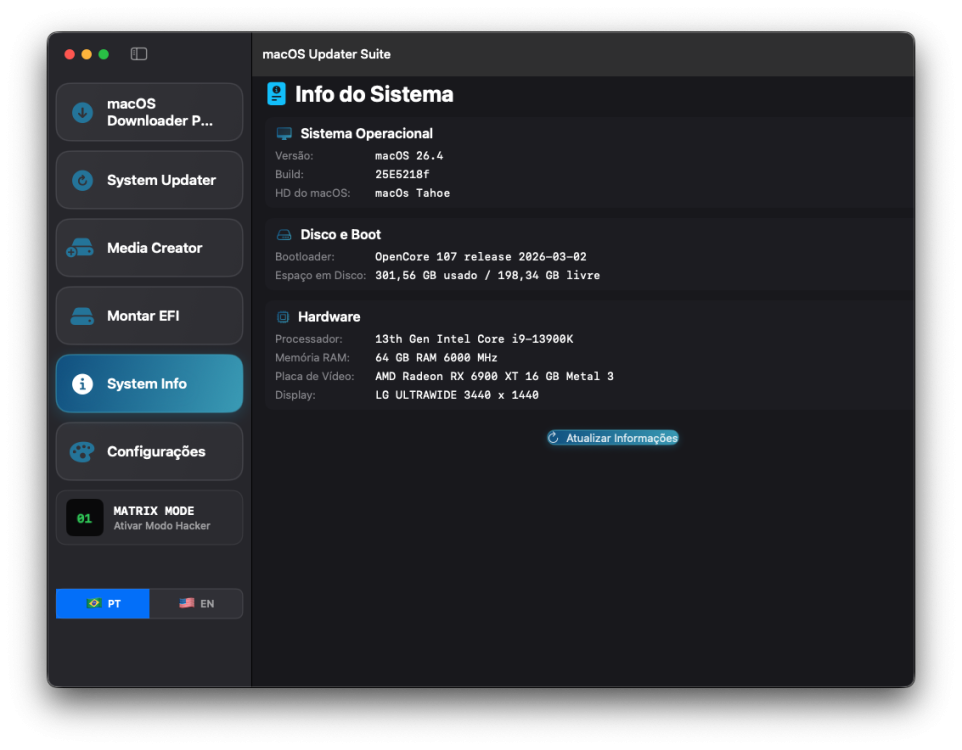Click the Info do Sistema heading
The height and width of the screenshot is (750, 962).
(x=374, y=94)
